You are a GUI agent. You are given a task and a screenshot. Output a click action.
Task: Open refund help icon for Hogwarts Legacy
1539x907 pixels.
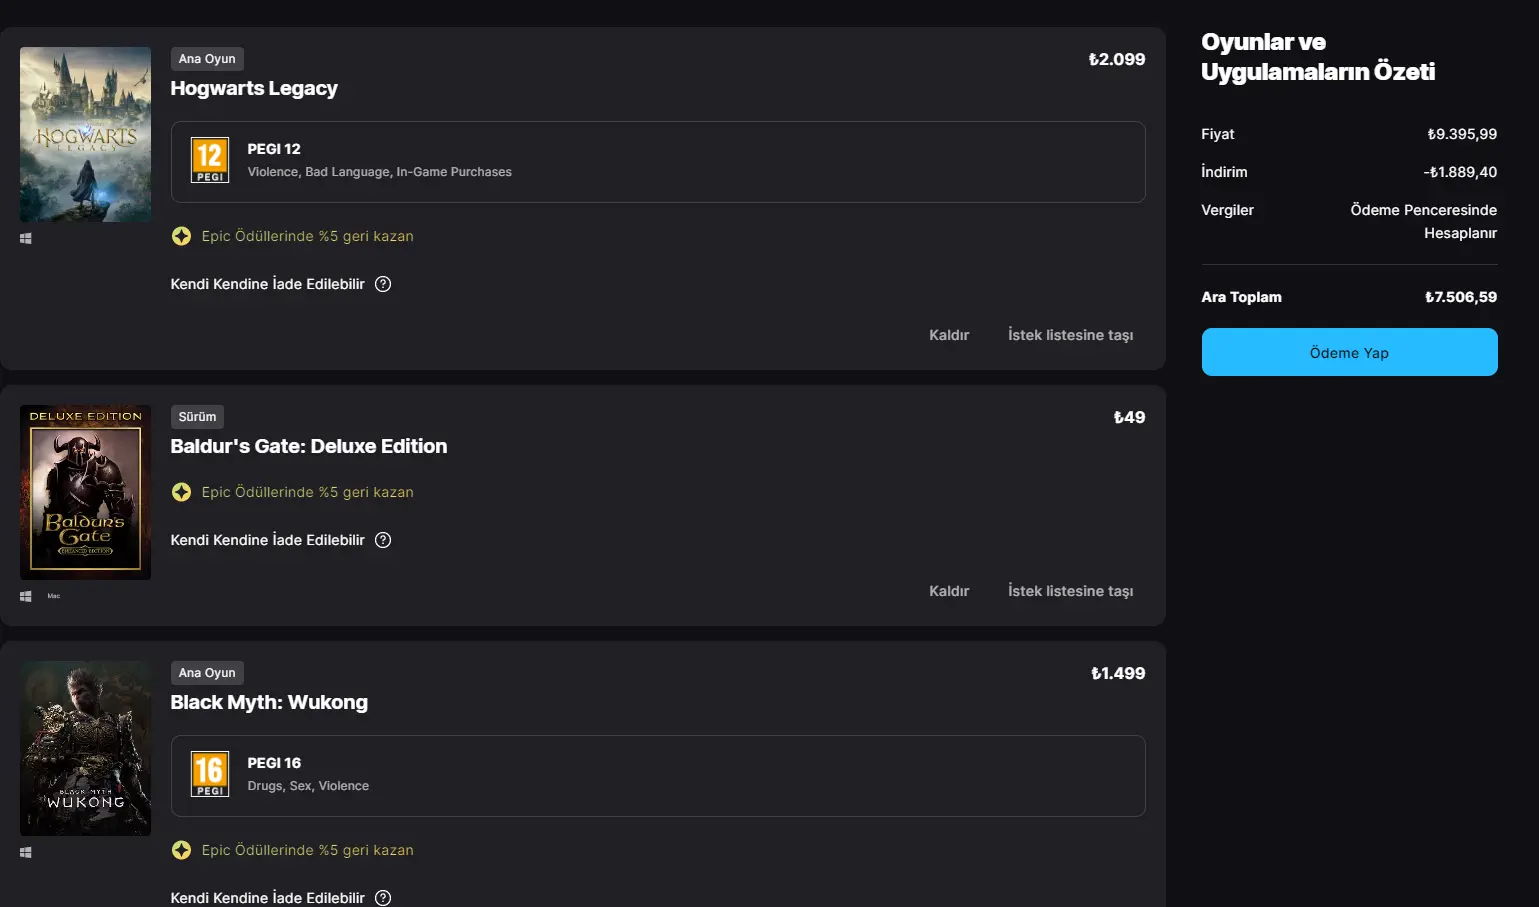(x=383, y=284)
